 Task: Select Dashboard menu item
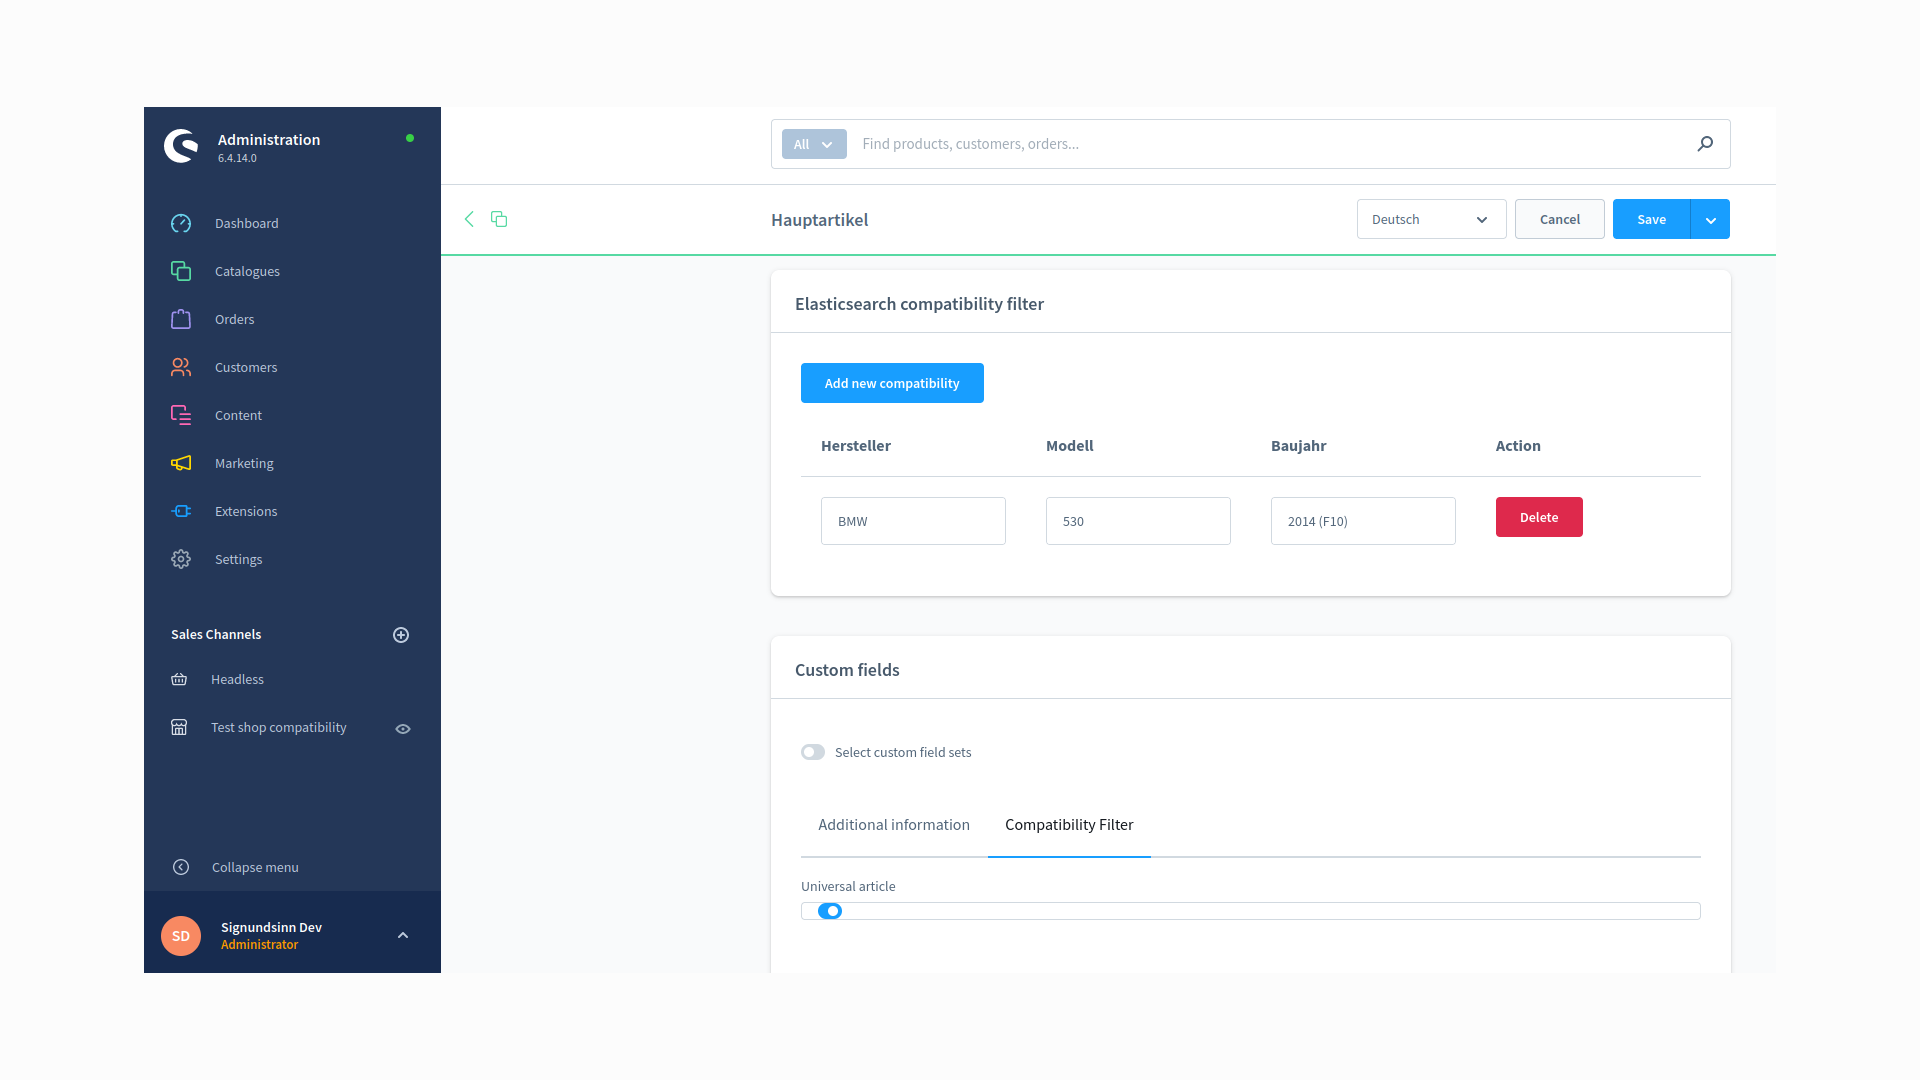click(x=246, y=223)
